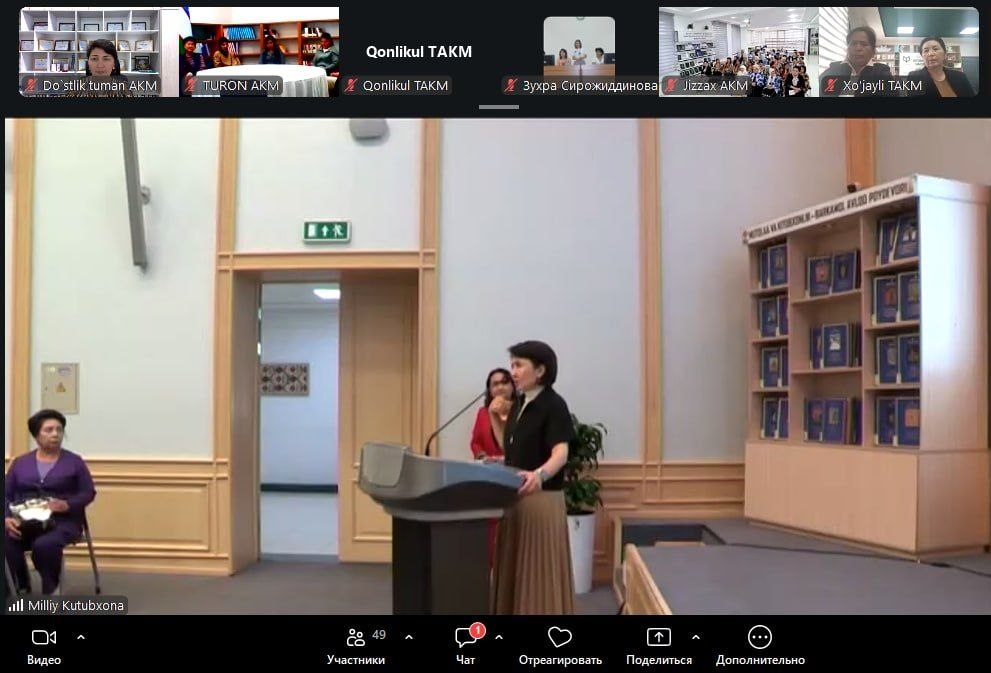Click the Отреагировать heart reaction icon
Viewport: 991px width, 673px height.
(560, 638)
